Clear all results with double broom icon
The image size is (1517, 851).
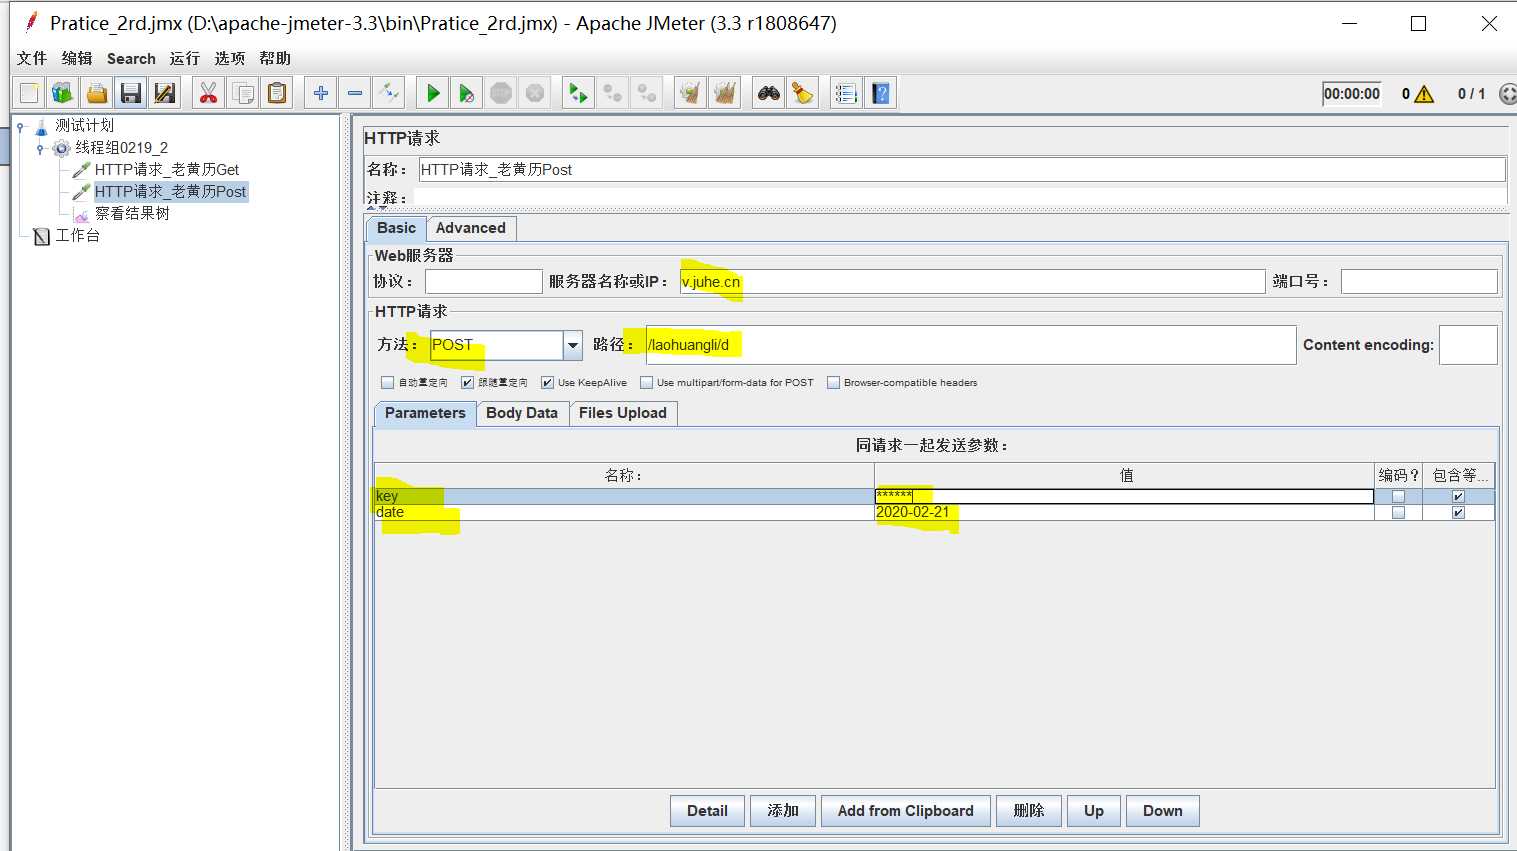(x=724, y=93)
